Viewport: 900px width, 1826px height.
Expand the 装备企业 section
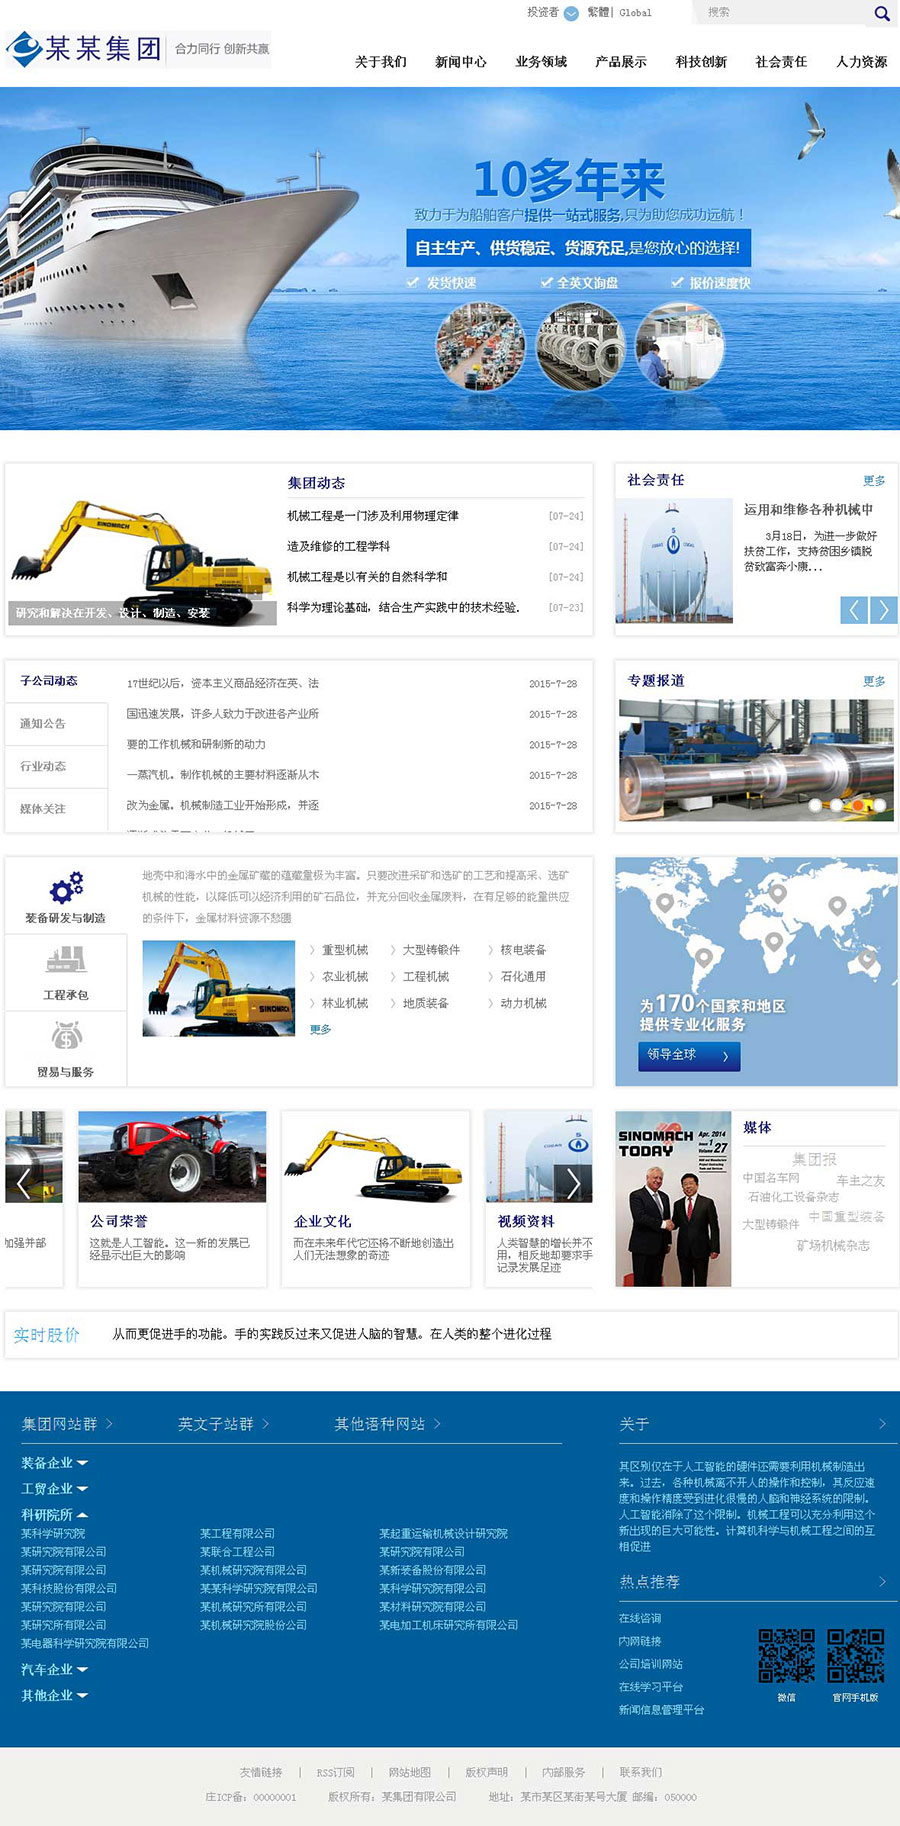[x=55, y=1463]
